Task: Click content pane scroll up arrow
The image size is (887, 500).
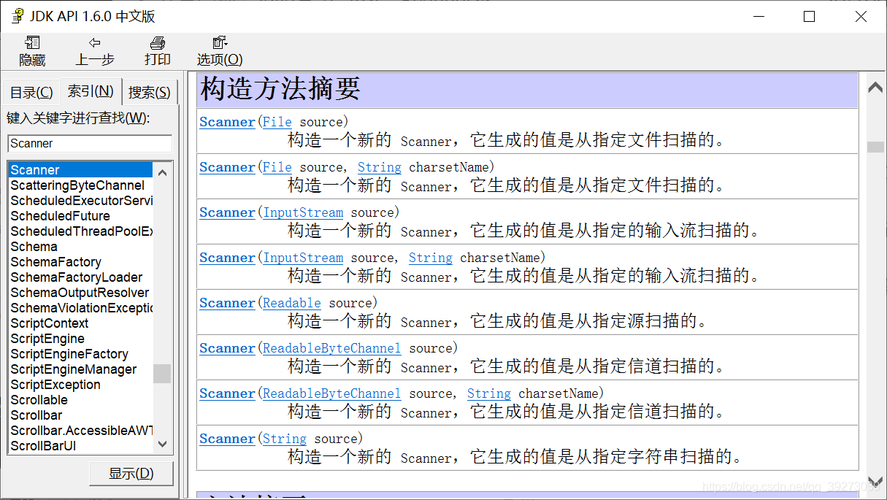Action: tap(875, 87)
